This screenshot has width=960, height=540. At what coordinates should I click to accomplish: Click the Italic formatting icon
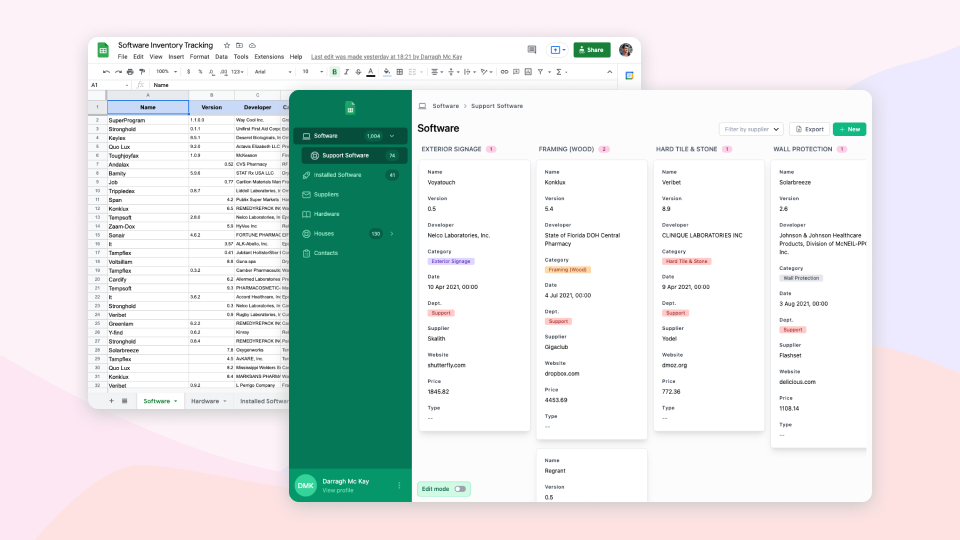coord(347,72)
